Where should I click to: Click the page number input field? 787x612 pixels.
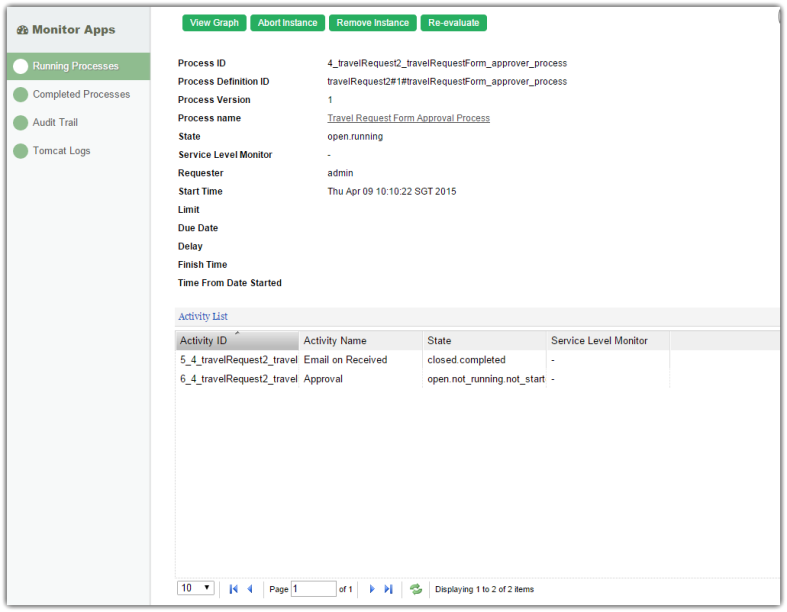point(313,589)
